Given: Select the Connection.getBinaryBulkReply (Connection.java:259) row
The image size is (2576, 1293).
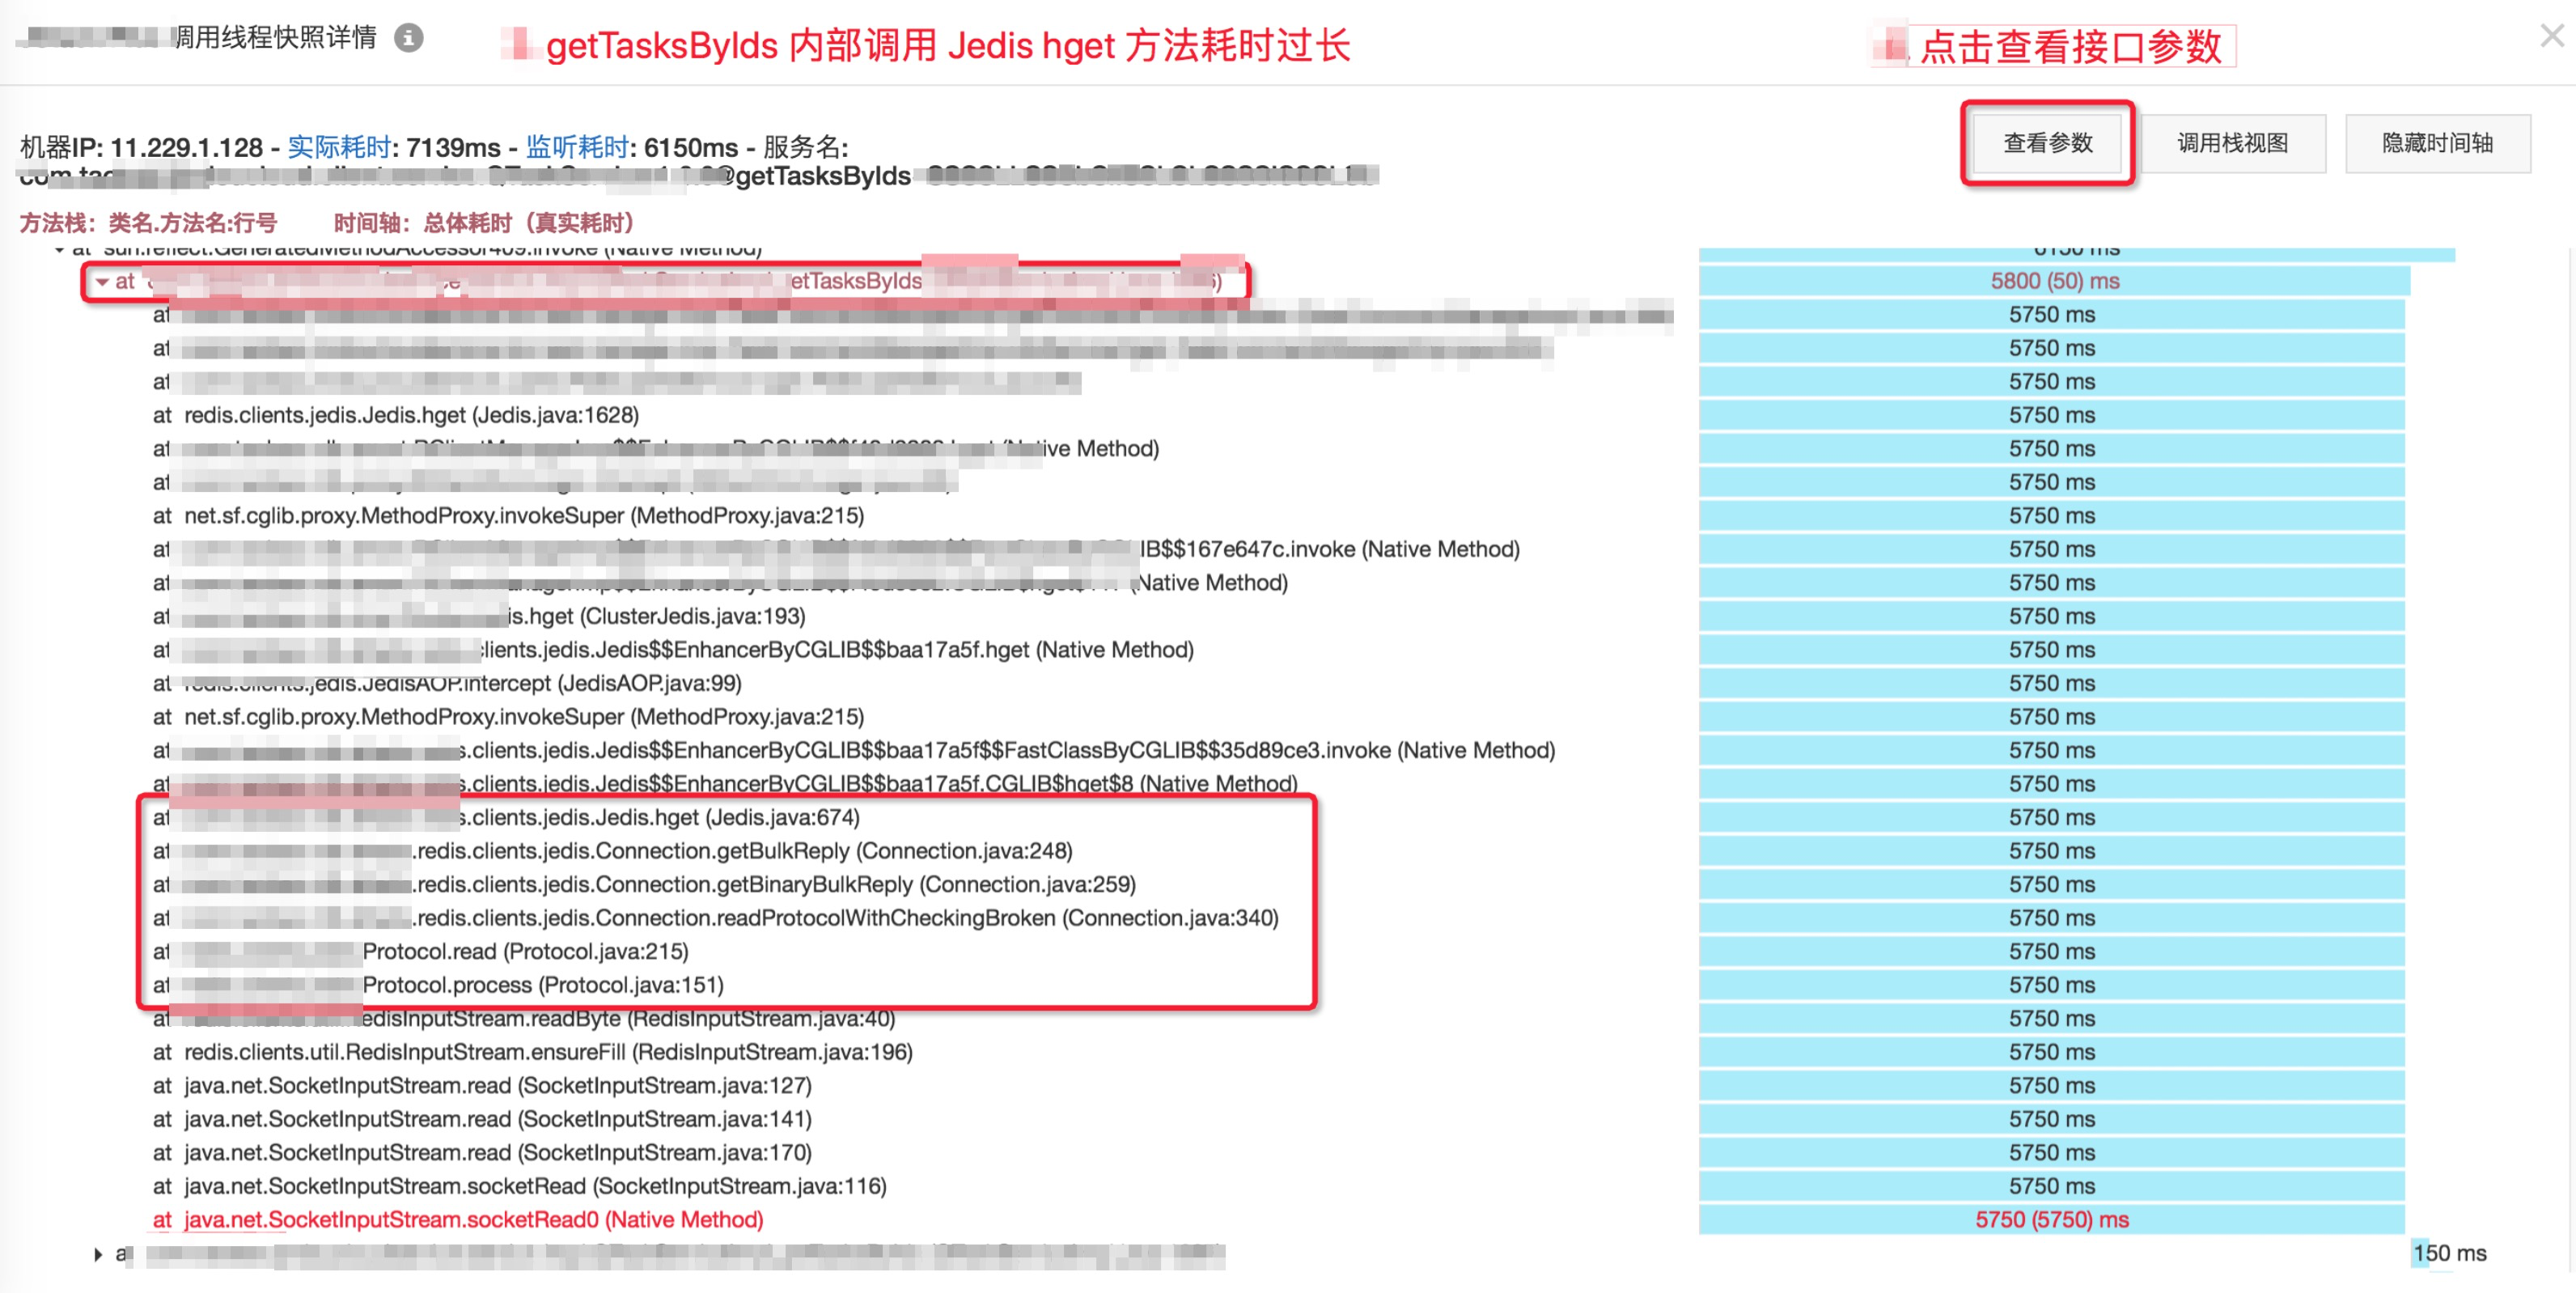Looking at the screenshot, I should [644, 885].
